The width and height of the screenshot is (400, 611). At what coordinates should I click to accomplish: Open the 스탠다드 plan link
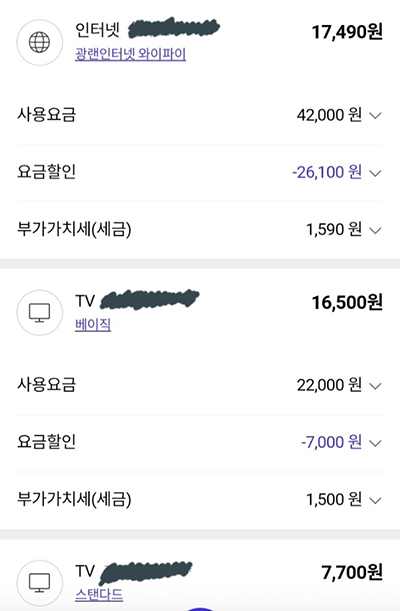[x=99, y=595]
